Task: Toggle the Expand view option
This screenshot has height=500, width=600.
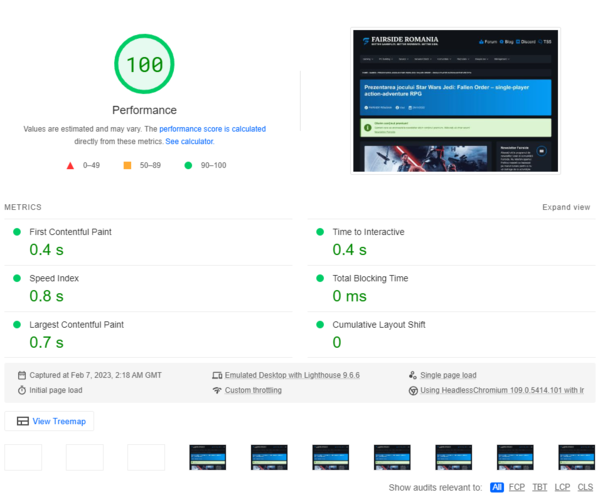Action: [x=566, y=207]
